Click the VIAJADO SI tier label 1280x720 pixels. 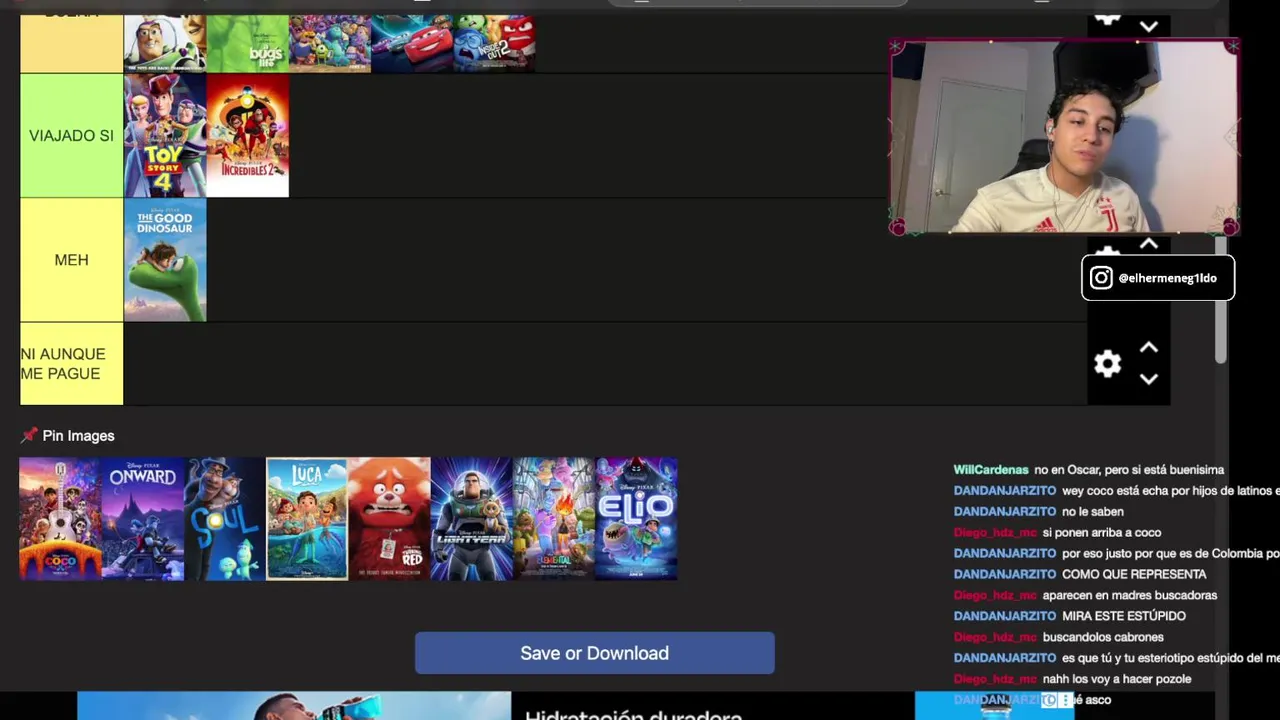click(x=71, y=136)
